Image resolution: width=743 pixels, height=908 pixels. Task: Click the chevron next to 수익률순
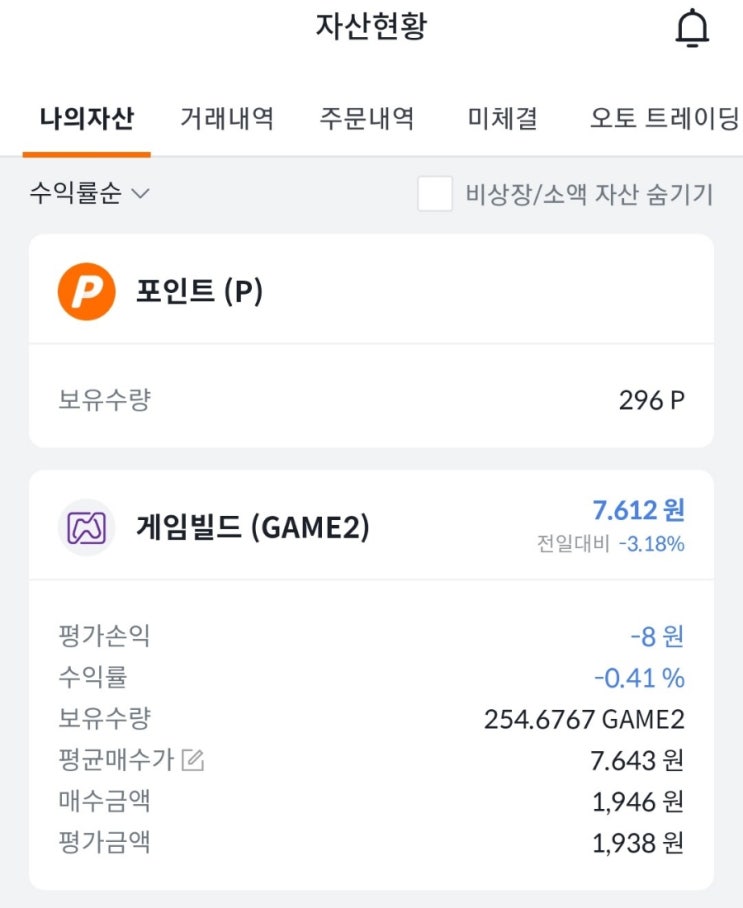tap(141, 193)
